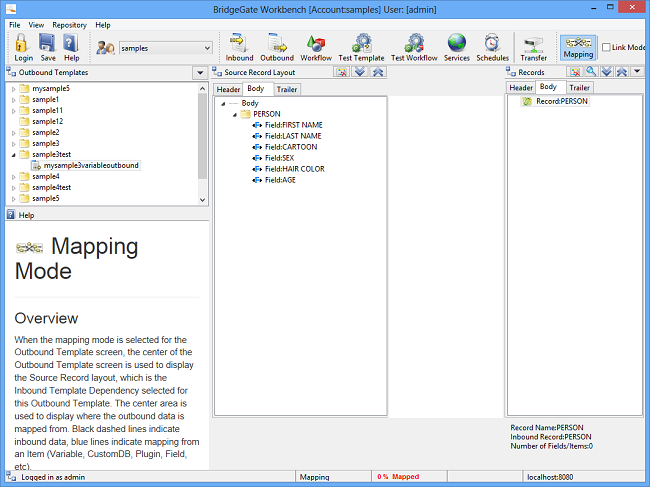Click Records panel clear mapping icon
This screenshot has width=650, height=487.
(x=575, y=72)
